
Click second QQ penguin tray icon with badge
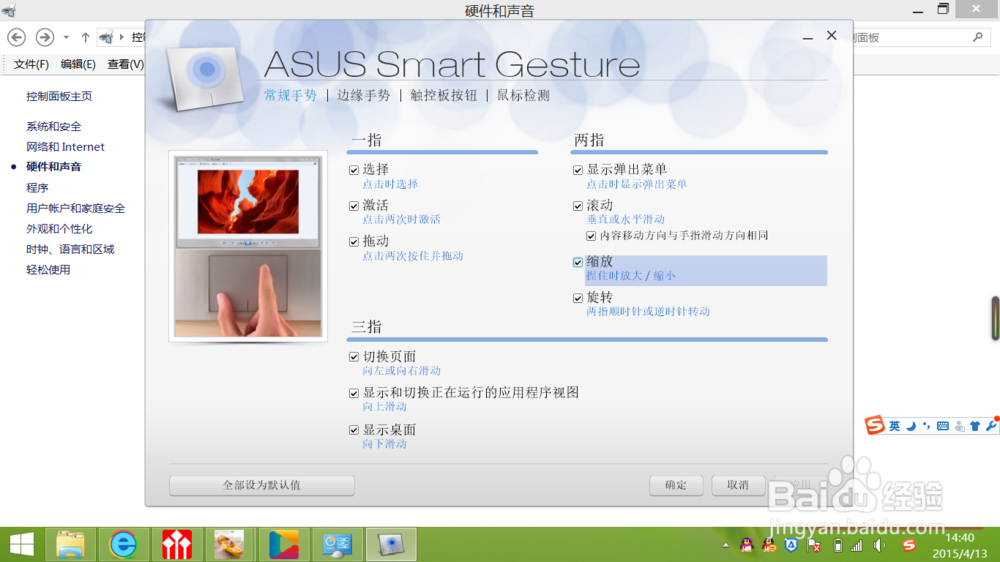click(x=769, y=545)
